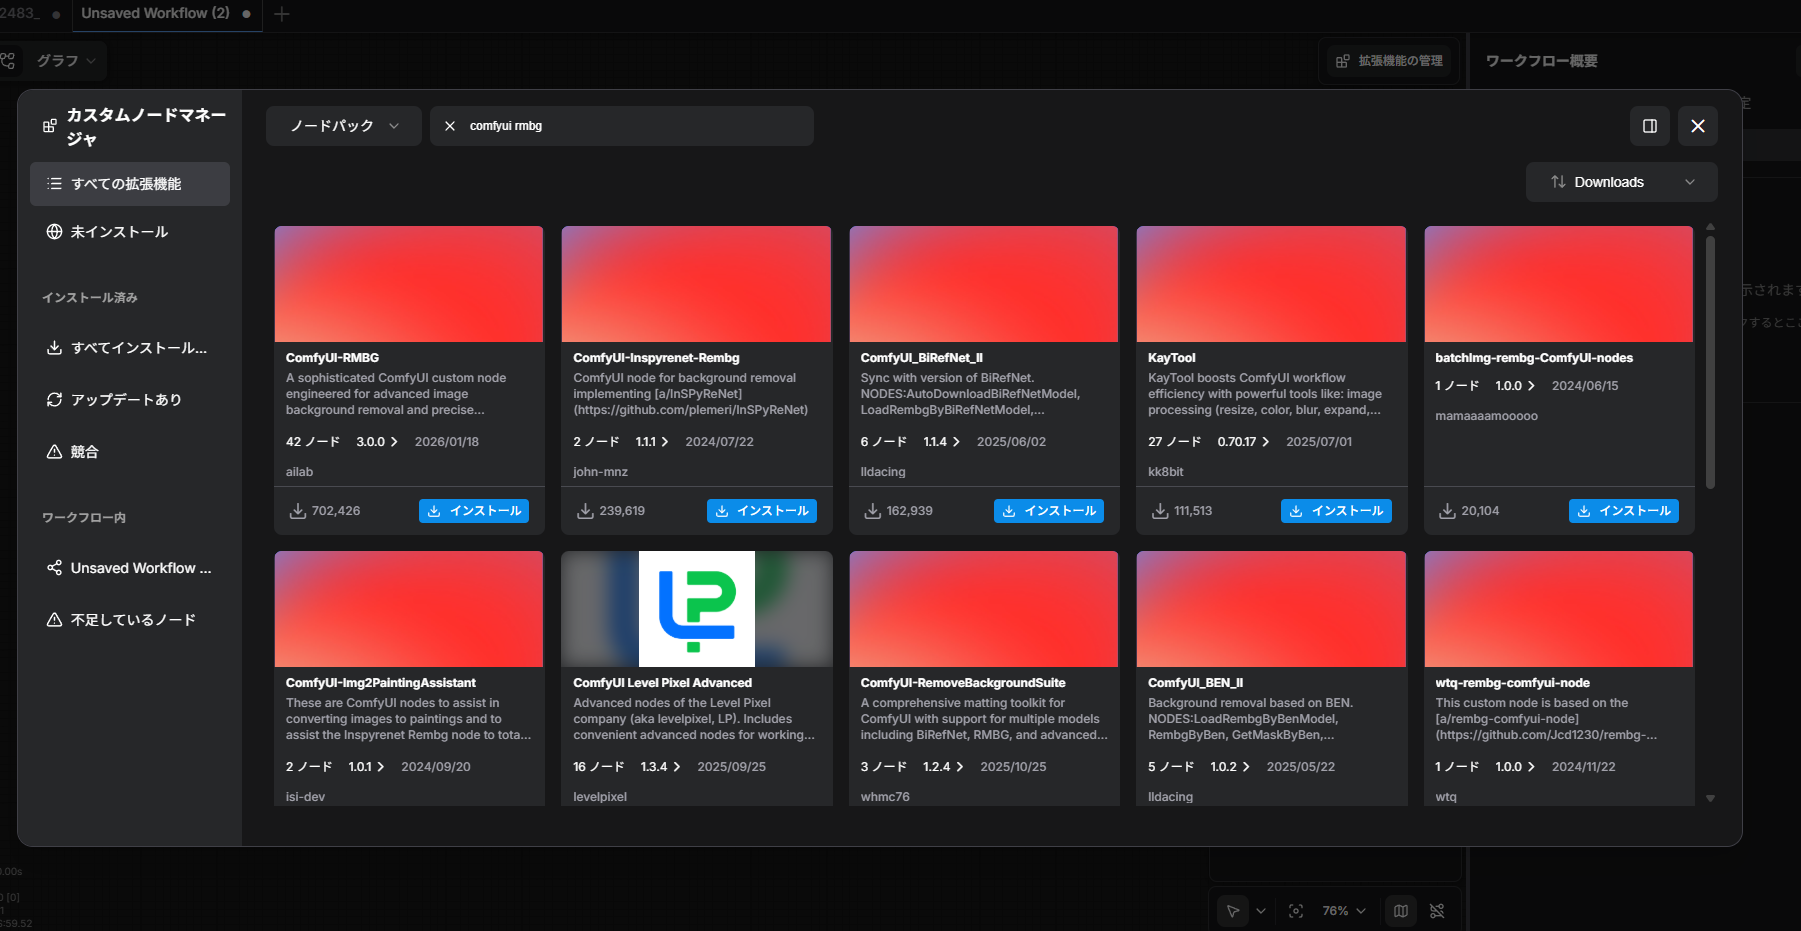Open the ComfyUI-Img2PaintingAssistant card title
This screenshot has width=1801, height=931.
click(381, 683)
